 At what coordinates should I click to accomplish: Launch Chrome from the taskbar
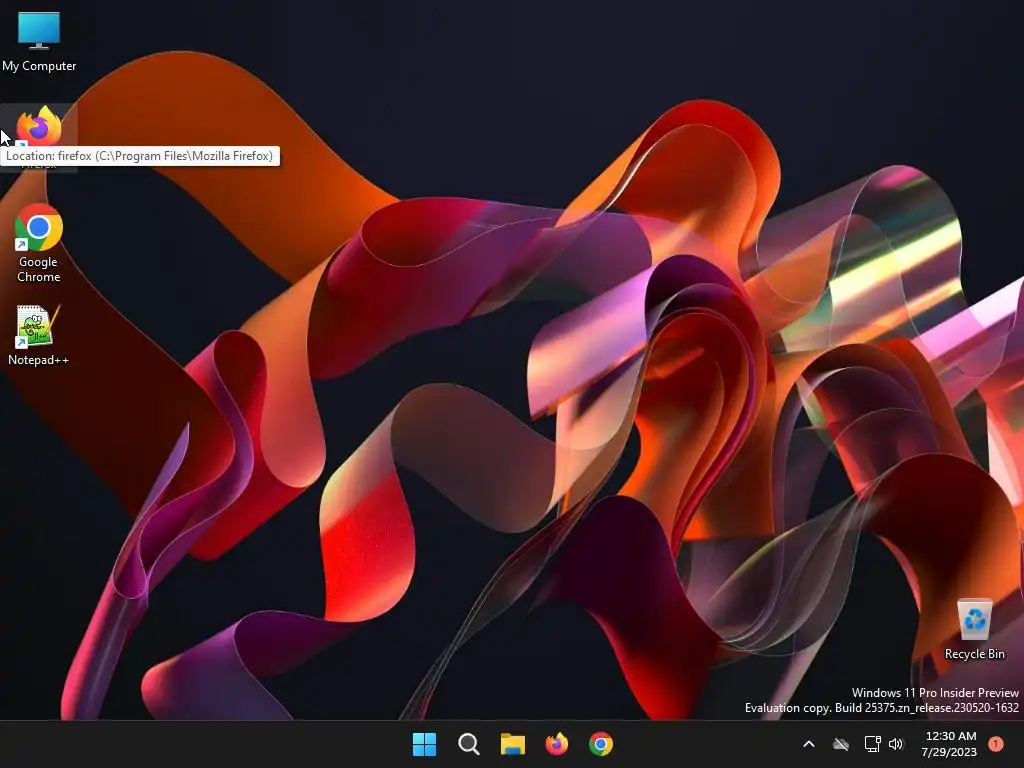click(601, 744)
